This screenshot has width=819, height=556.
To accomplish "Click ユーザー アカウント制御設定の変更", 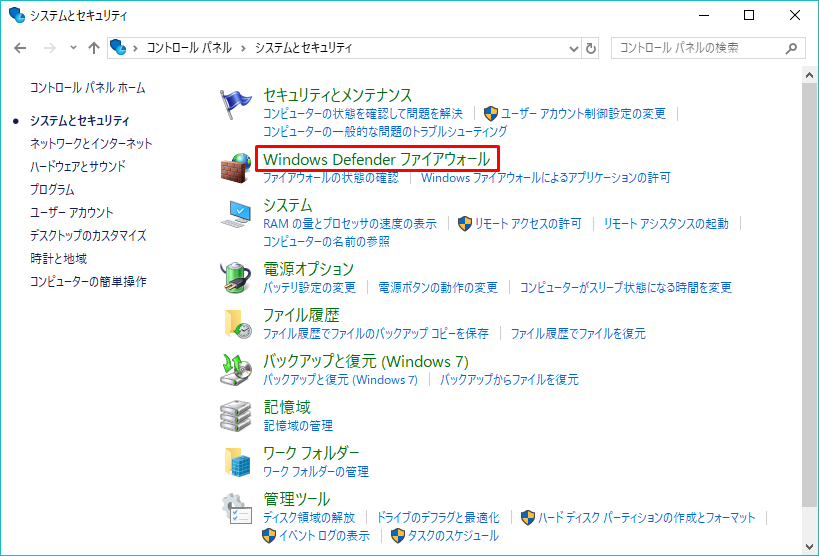I will click(x=583, y=113).
